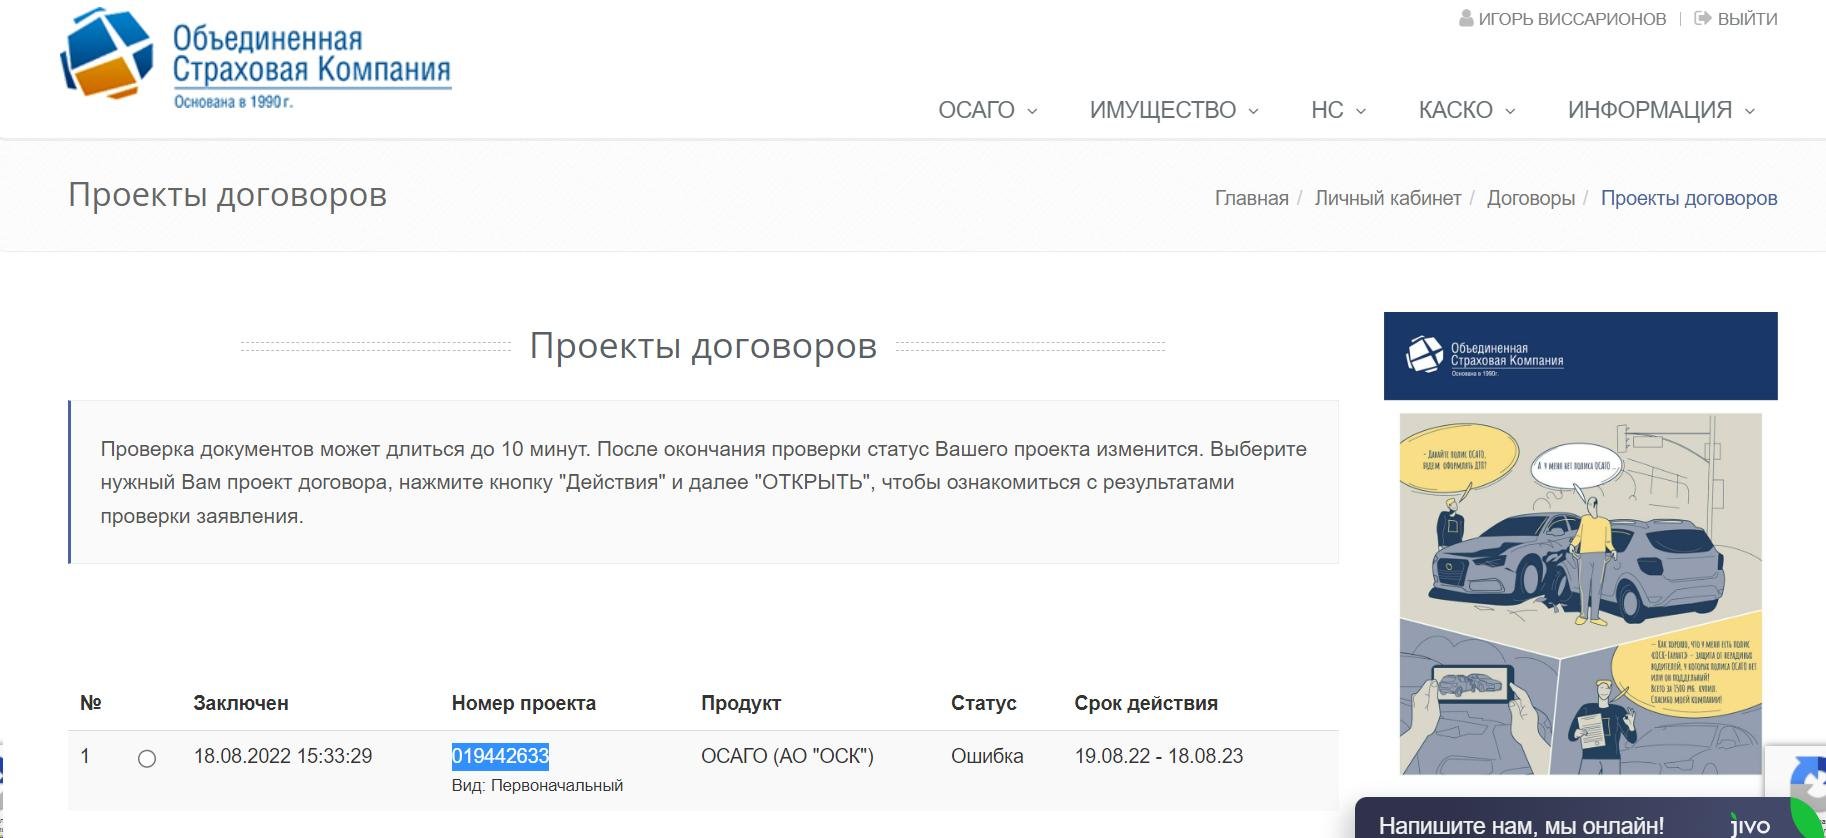The image size is (1826, 838).
Task: Click the jivo chat logo
Action: tap(1751, 825)
